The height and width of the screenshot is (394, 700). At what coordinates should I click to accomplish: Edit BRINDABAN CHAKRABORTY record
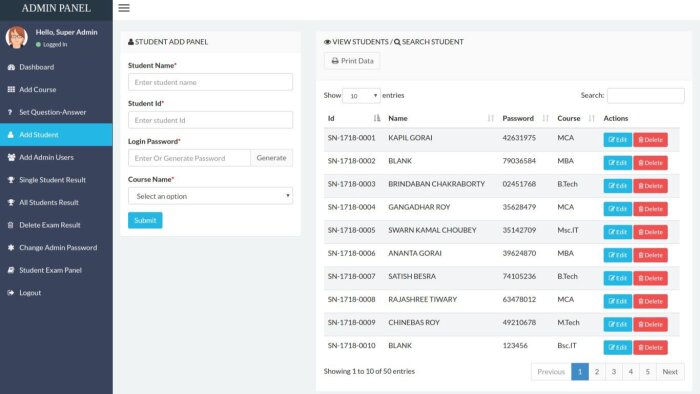pos(617,186)
